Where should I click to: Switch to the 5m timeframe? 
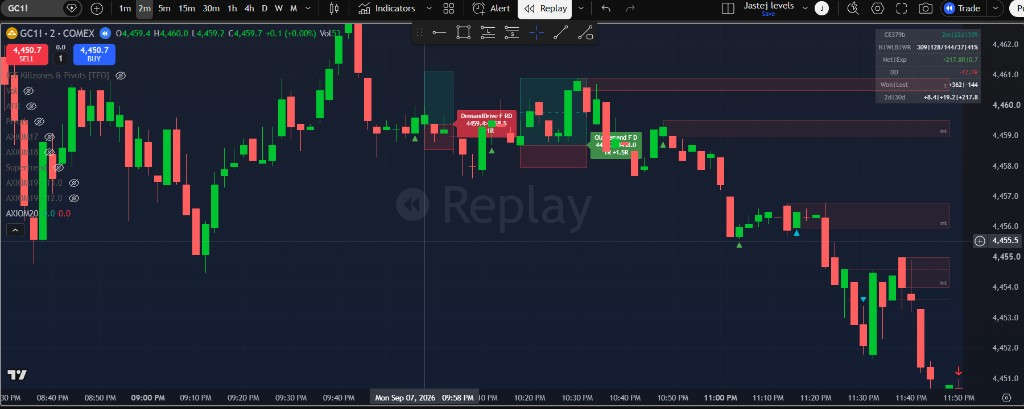[165, 8]
